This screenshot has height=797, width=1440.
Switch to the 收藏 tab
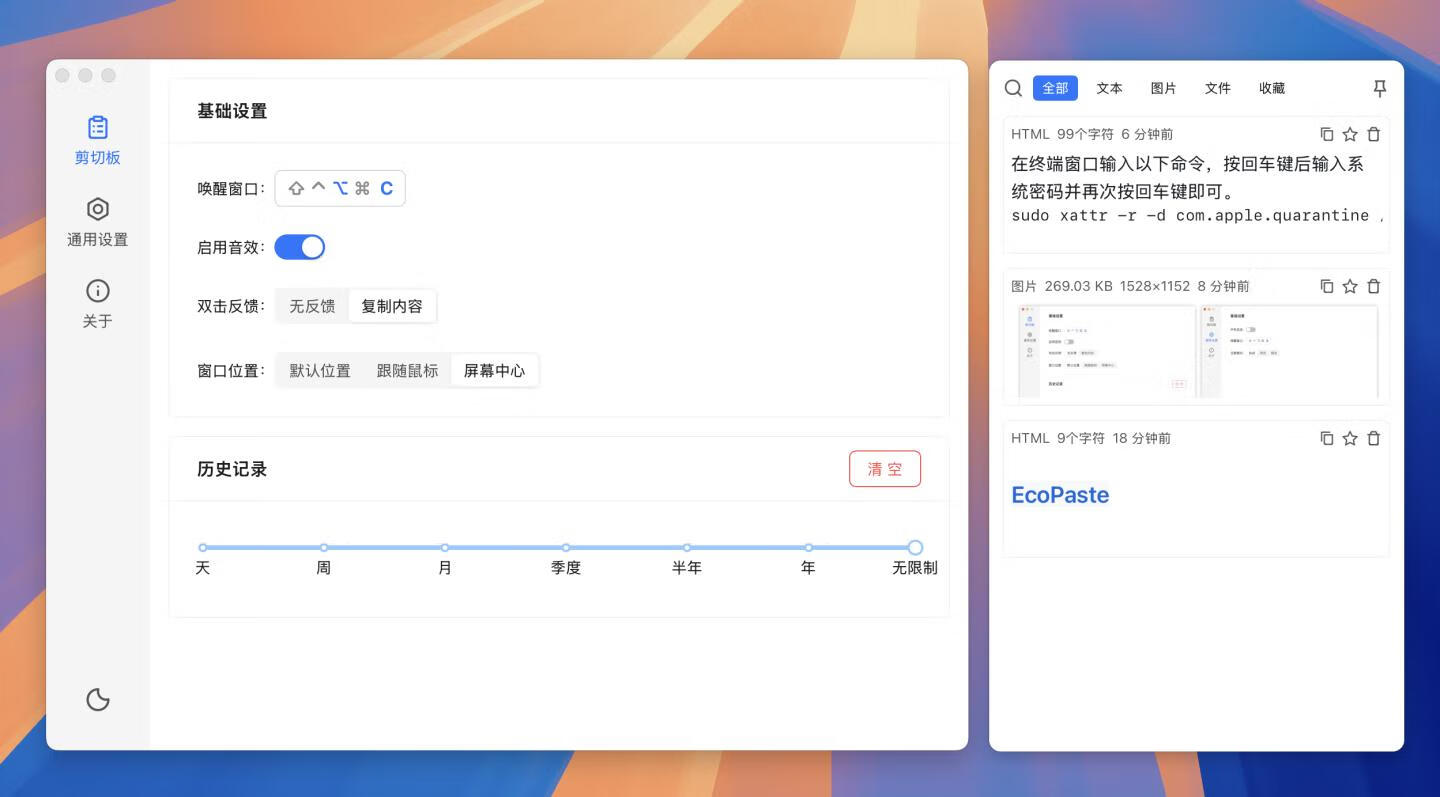(1271, 88)
